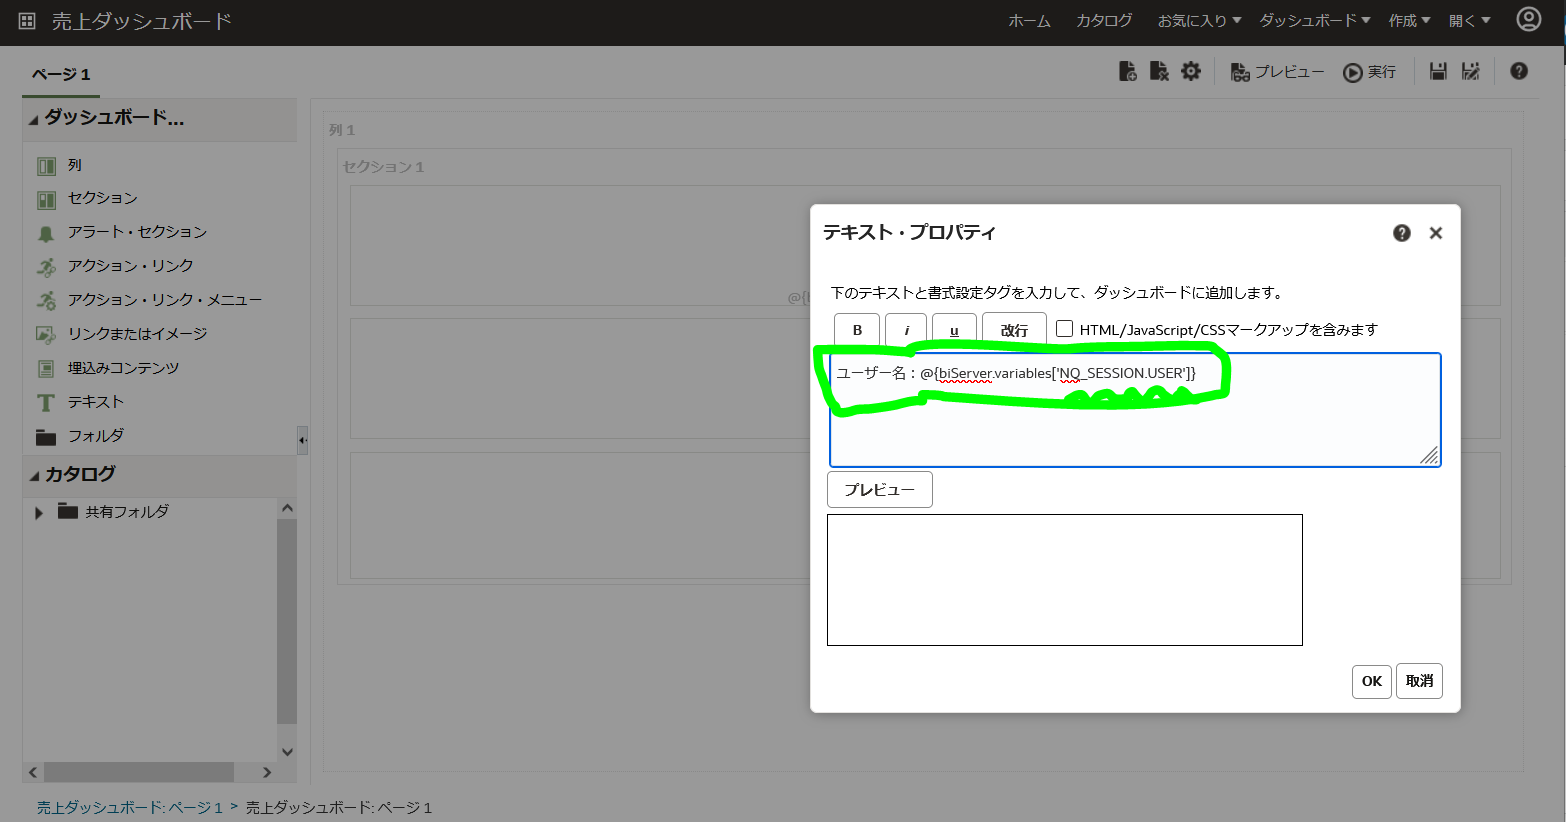Click the help icon in テキスト・プロパティ dialog
Screen dimensions: 1566x822
[x=1402, y=233]
